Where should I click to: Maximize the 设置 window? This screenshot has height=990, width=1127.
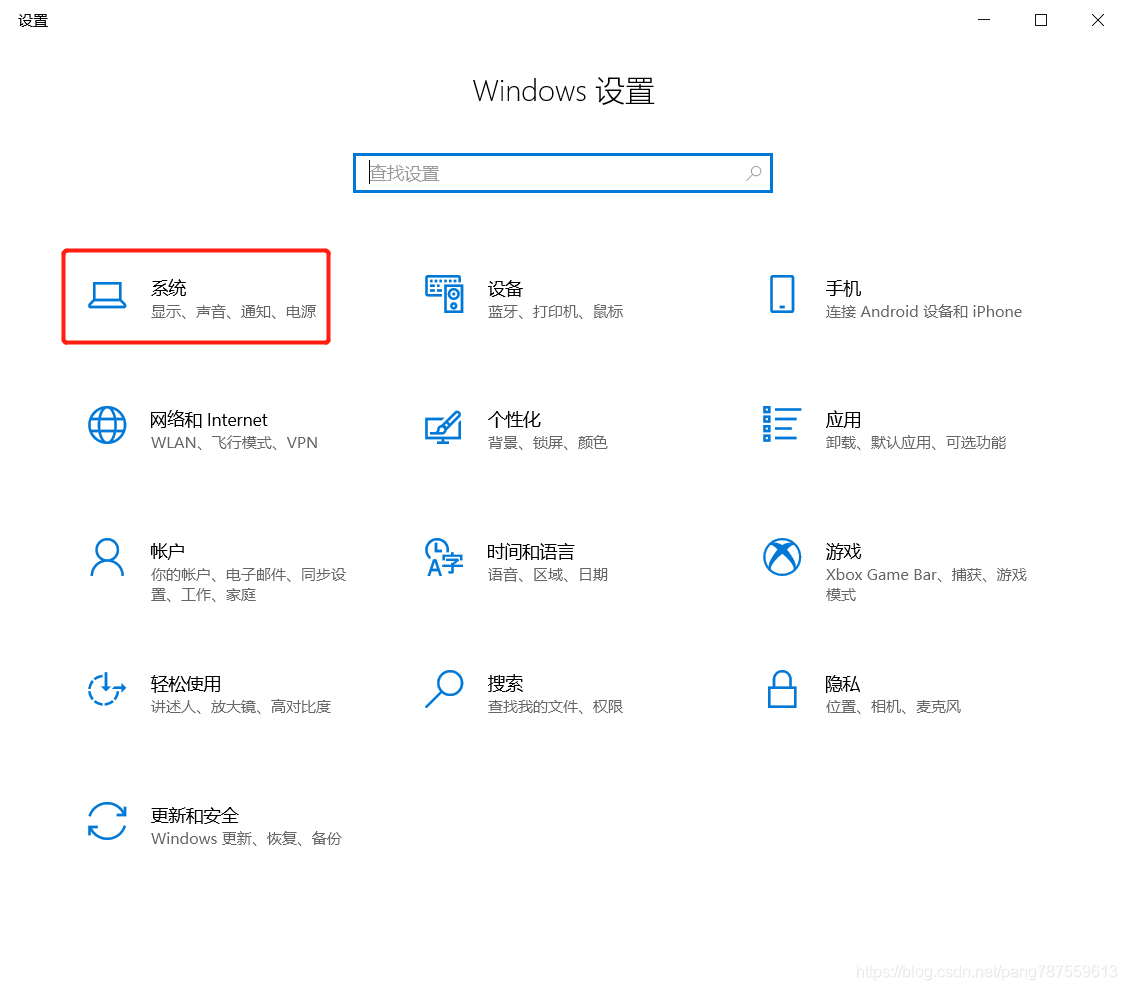click(x=1041, y=20)
